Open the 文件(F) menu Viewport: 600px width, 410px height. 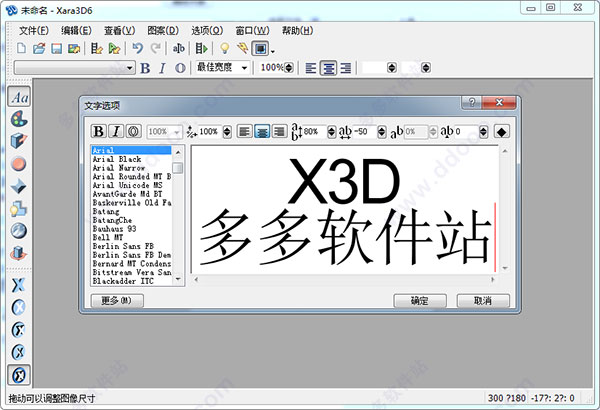coord(34,30)
